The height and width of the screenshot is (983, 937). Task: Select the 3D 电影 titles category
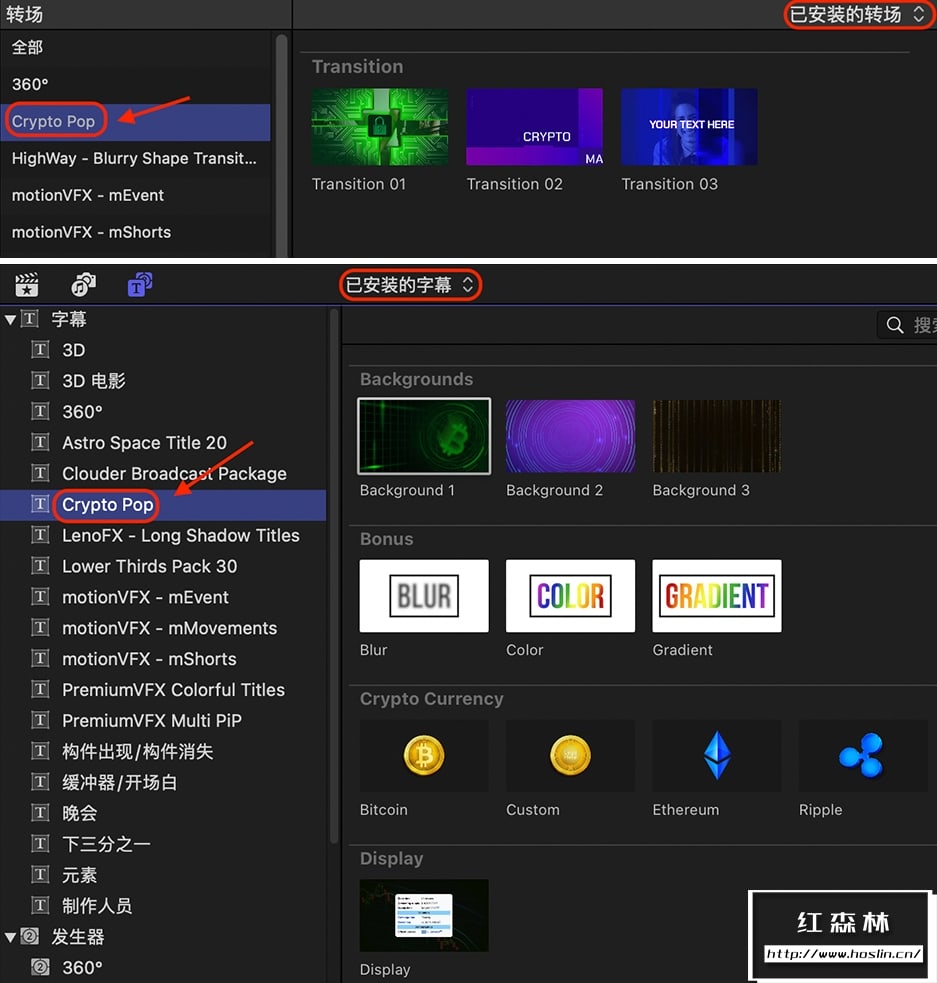(163, 381)
